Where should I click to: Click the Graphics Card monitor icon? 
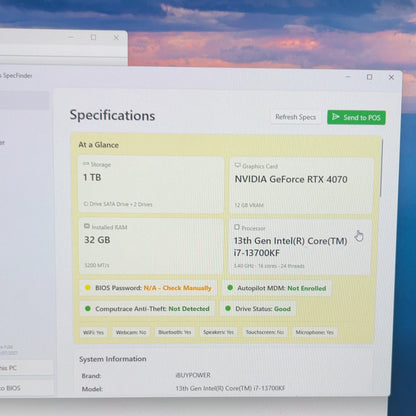point(238,165)
